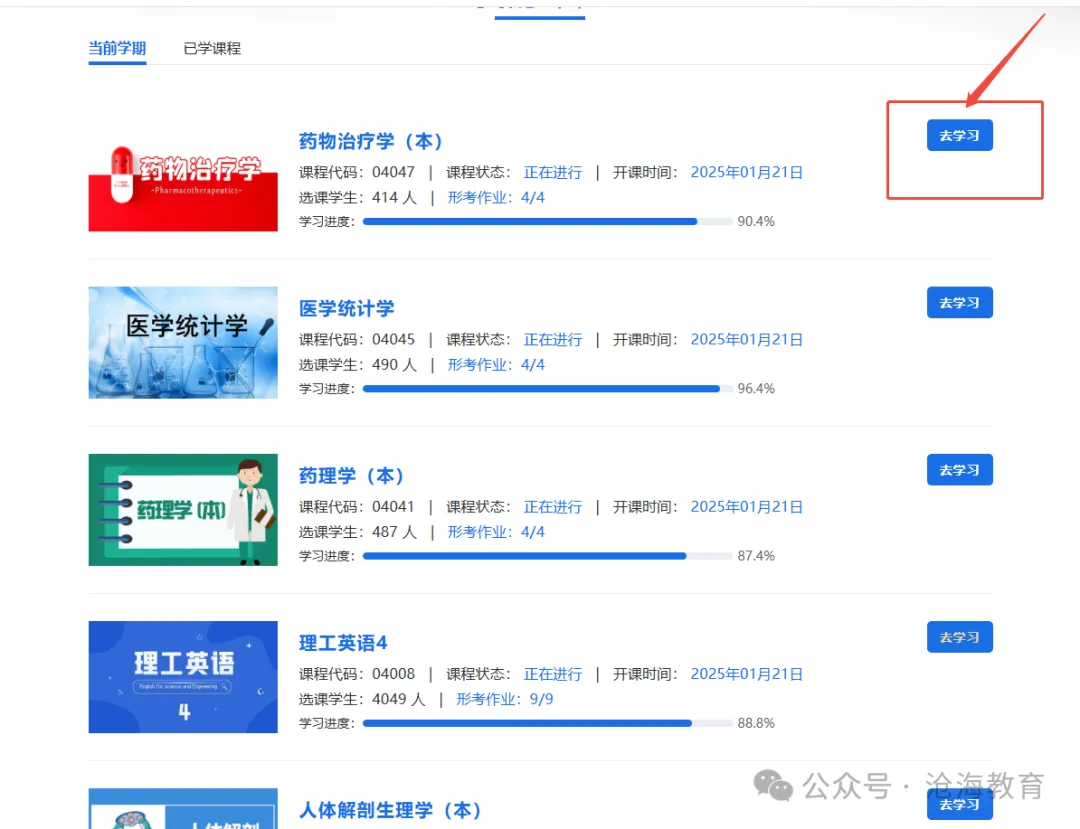Viewport: 1080px width, 829px height.
Task: Open 形考作业: 4/4 for 药物治疗学
Action: (x=496, y=198)
